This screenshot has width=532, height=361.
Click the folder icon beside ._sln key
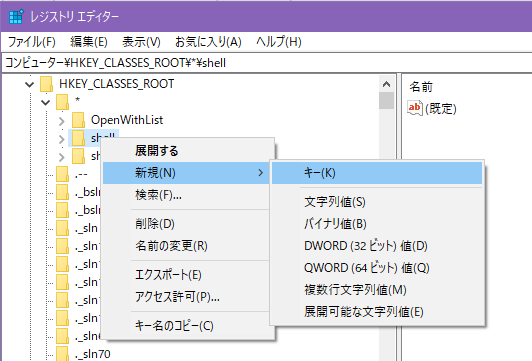click(x=62, y=228)
